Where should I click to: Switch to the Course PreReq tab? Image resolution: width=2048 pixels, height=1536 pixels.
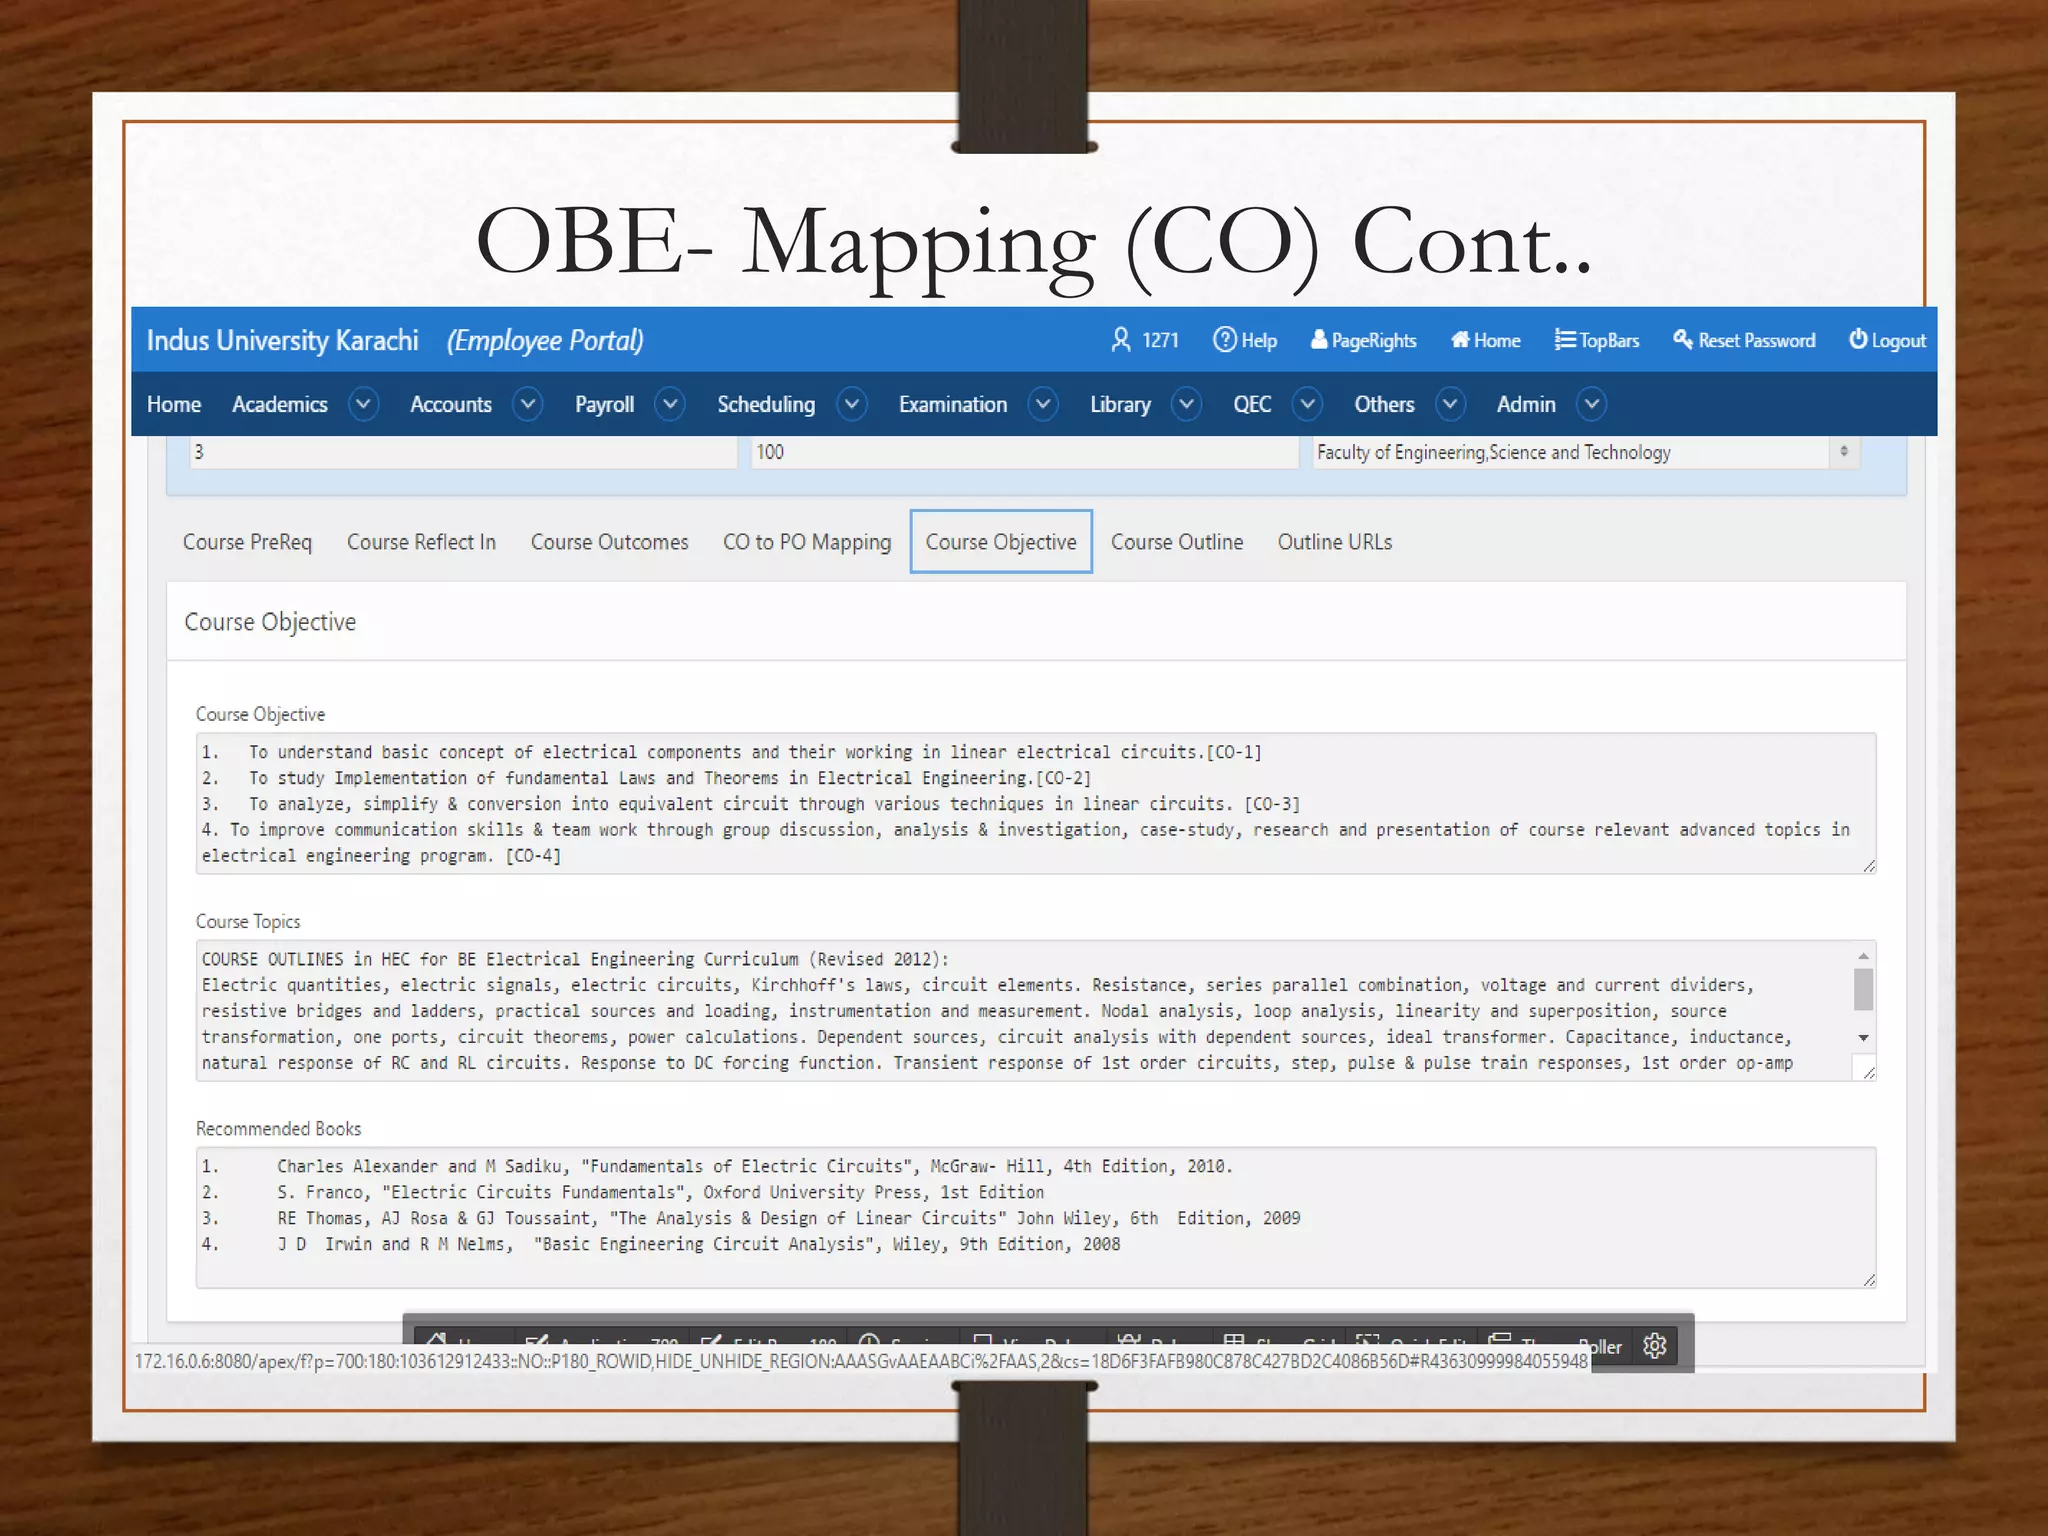[x=247, y=542]
